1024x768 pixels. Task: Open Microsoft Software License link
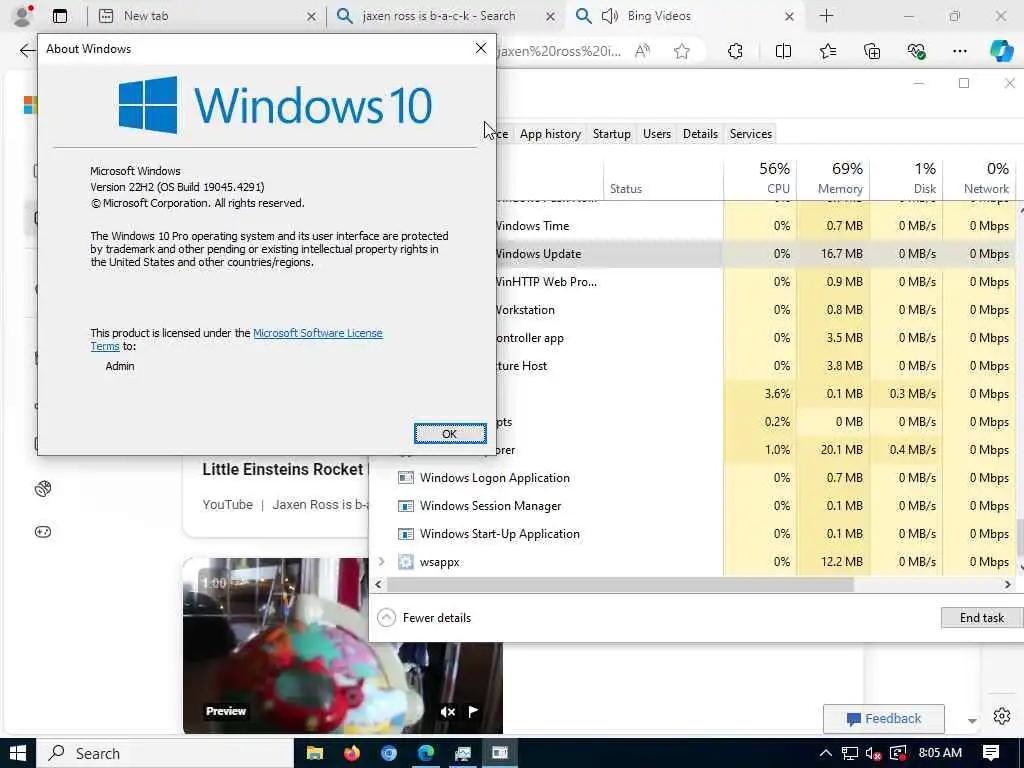tap(317, 333)
